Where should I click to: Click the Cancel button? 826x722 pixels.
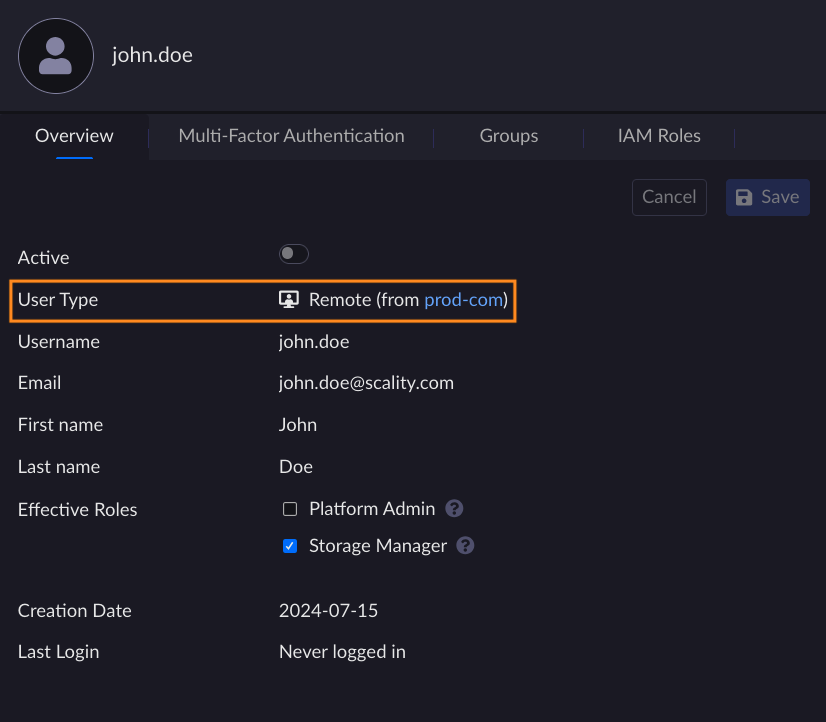tap(669, 197)
